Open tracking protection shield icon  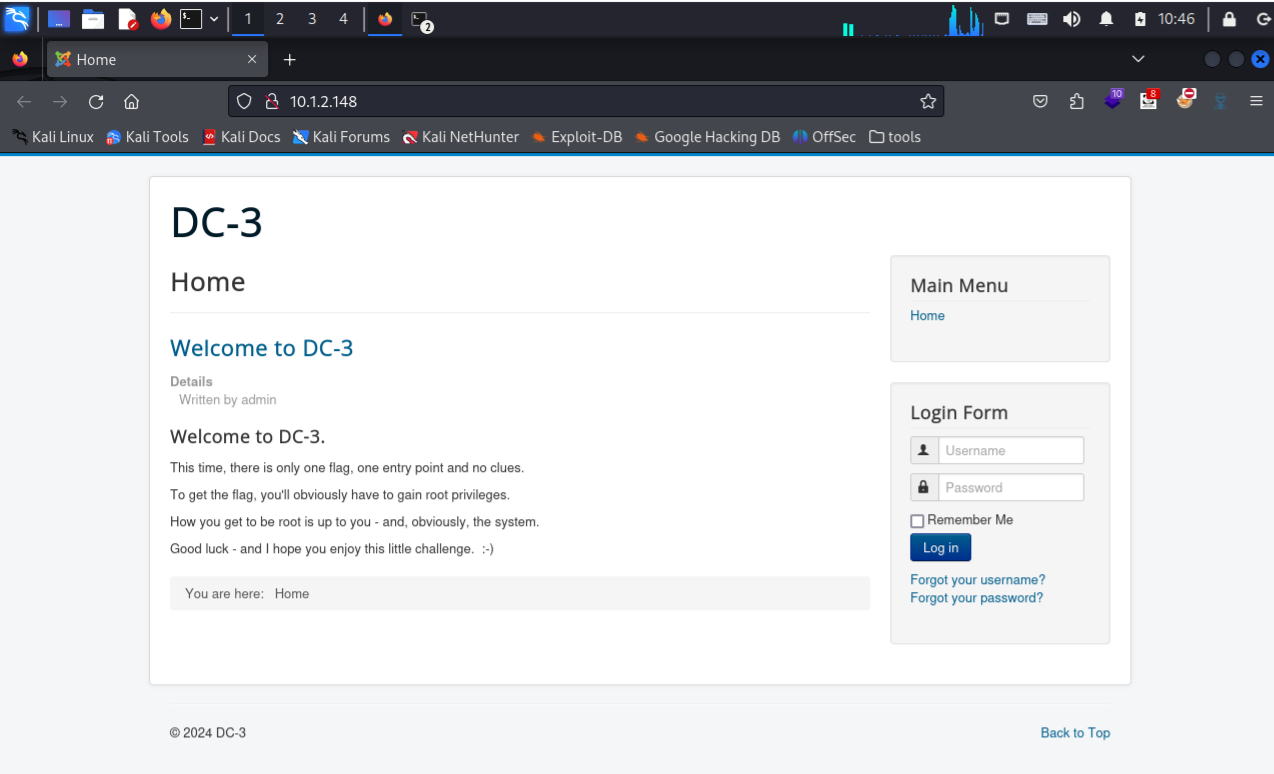(x=245, y=101)
